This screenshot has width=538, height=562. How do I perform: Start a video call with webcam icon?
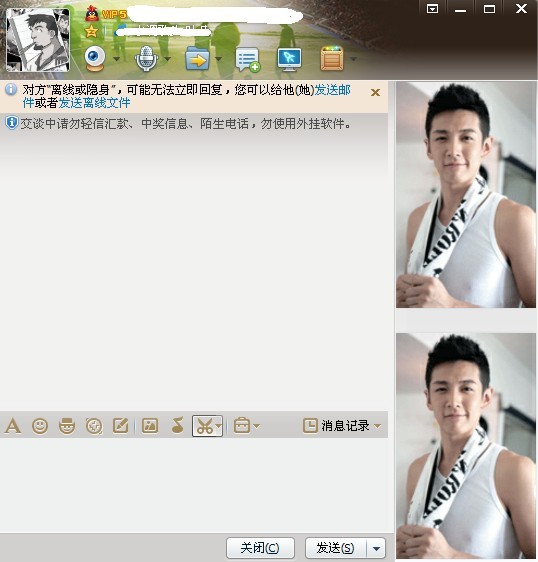[x=95, y=58]
